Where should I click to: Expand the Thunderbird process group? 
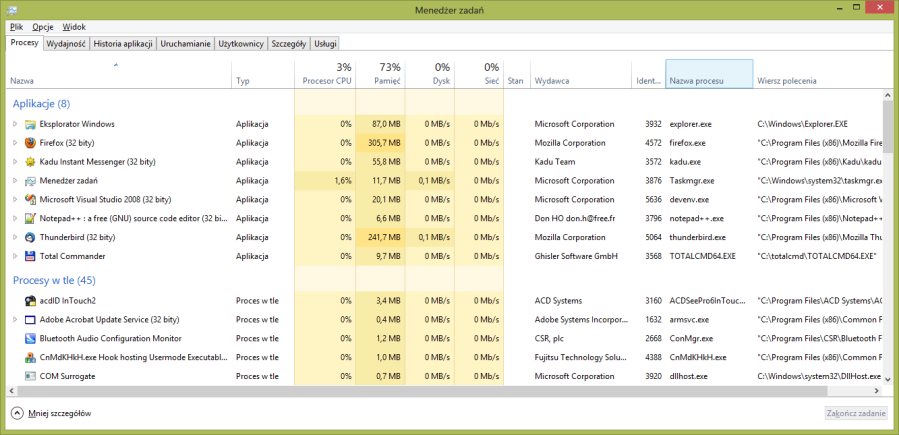[x=15, y=237]
